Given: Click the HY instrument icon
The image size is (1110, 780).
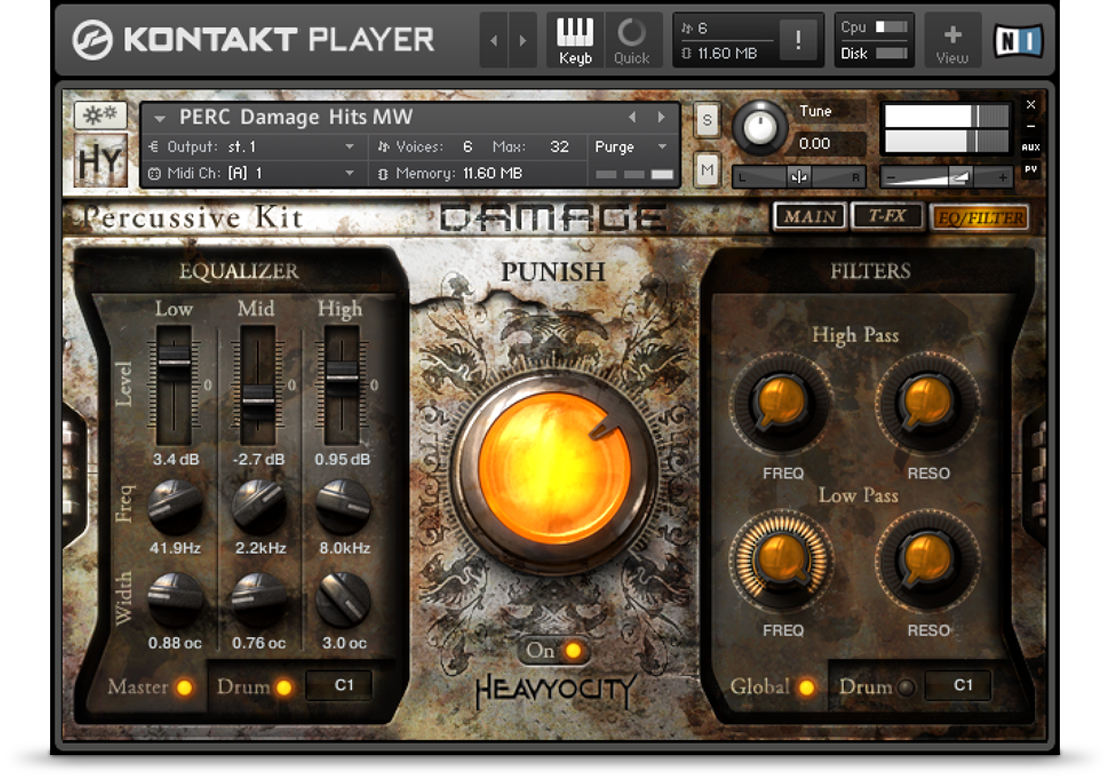Looking at the screenshot, I should 101,161.
